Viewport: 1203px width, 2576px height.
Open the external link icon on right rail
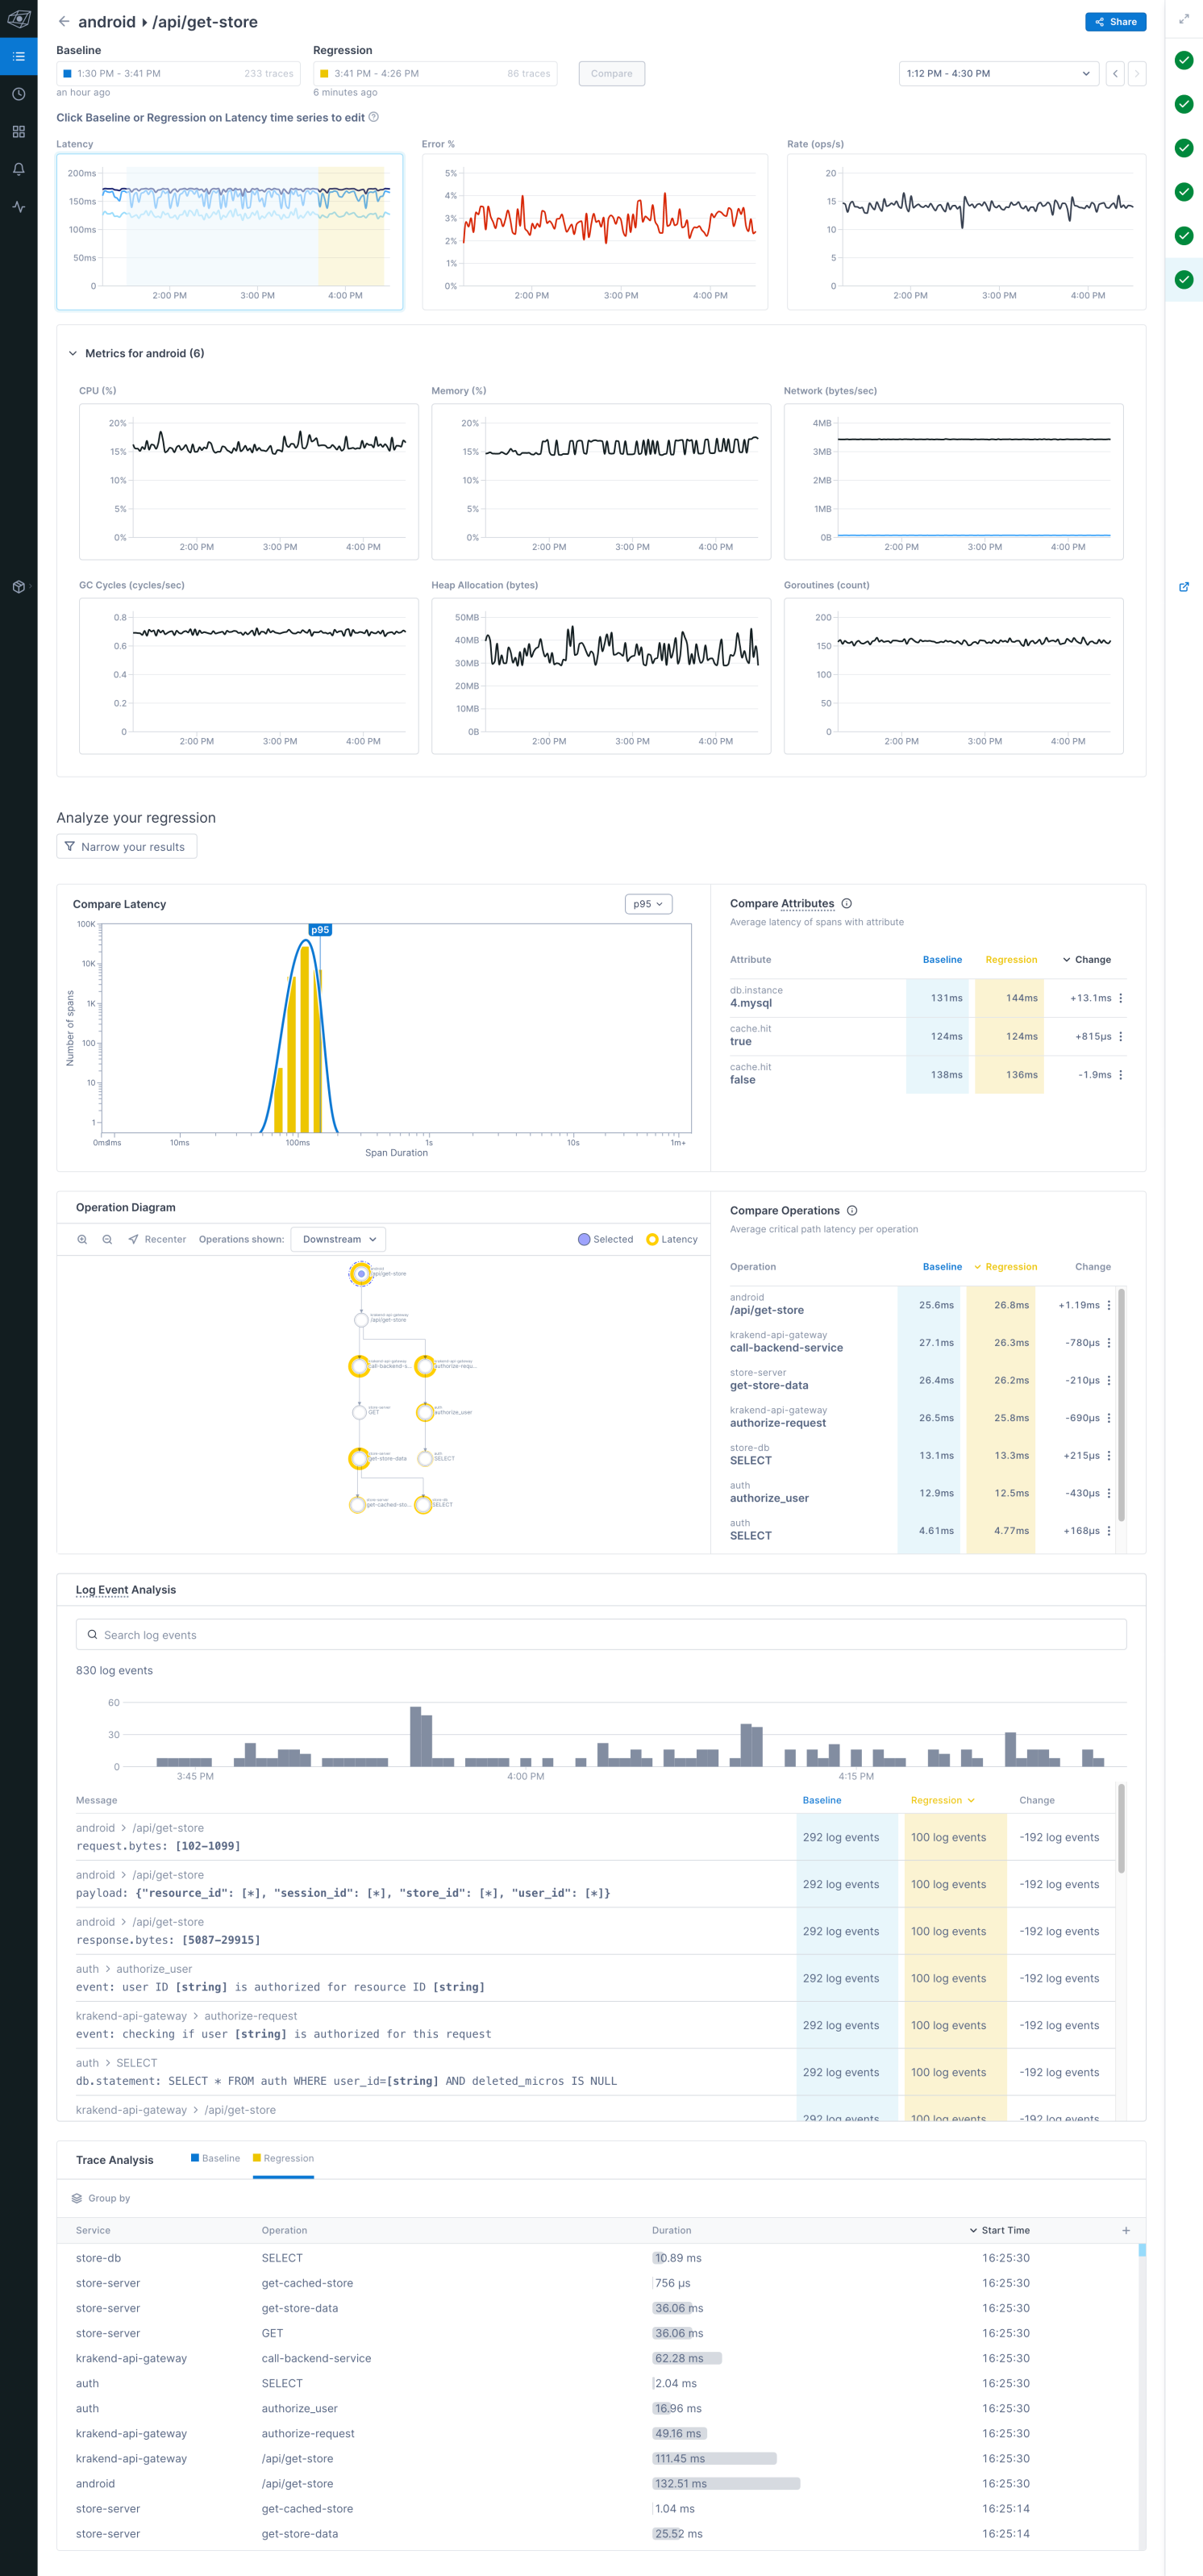(x=1184, y=587)
